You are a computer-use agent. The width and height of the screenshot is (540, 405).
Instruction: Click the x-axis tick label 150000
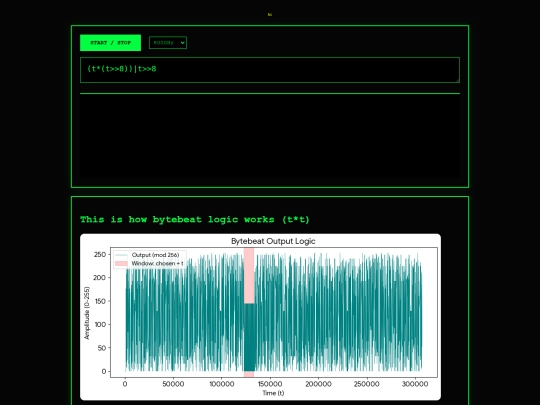270,384
